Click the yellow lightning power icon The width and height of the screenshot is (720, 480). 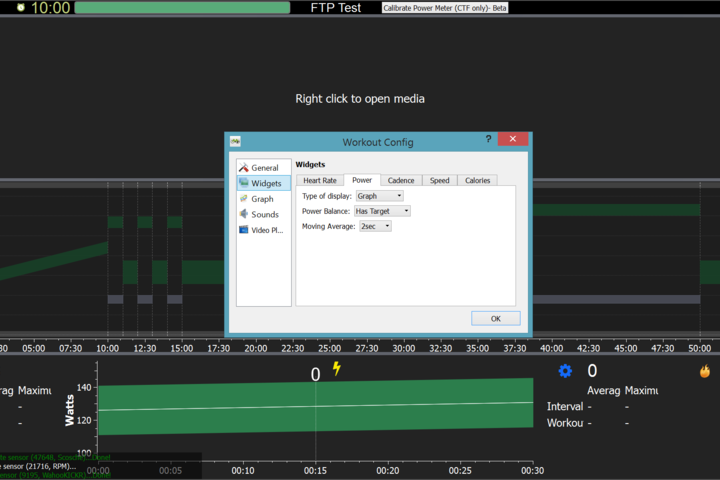pyautogui.click(x=337, y=369)
